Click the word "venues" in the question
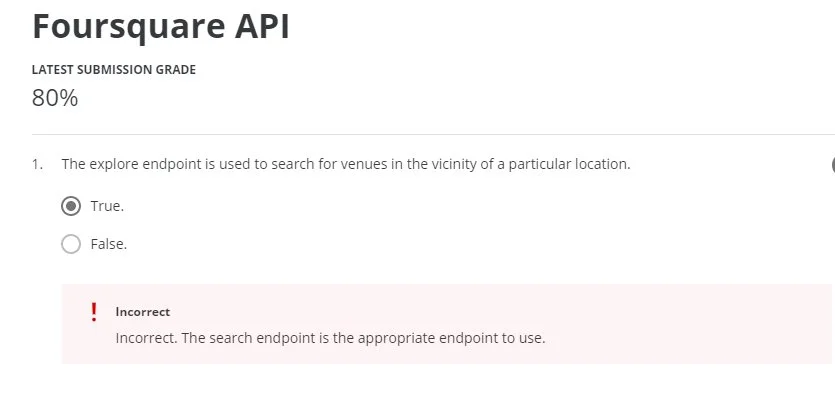 [357, 164]
